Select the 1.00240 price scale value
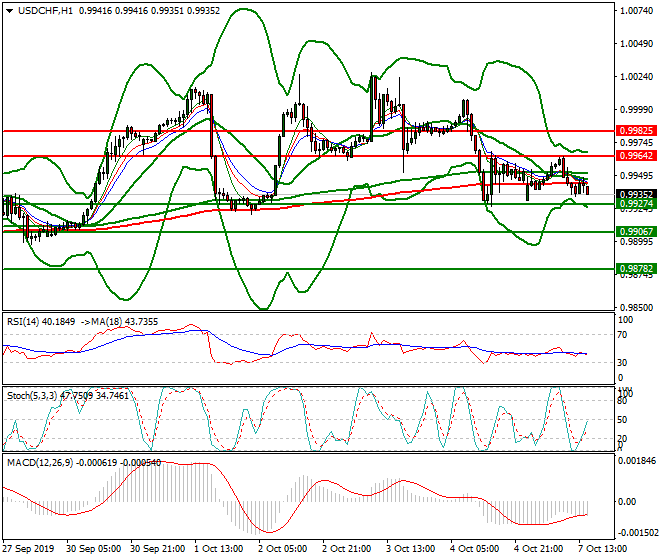660x560 pixels. click(636, 77)
